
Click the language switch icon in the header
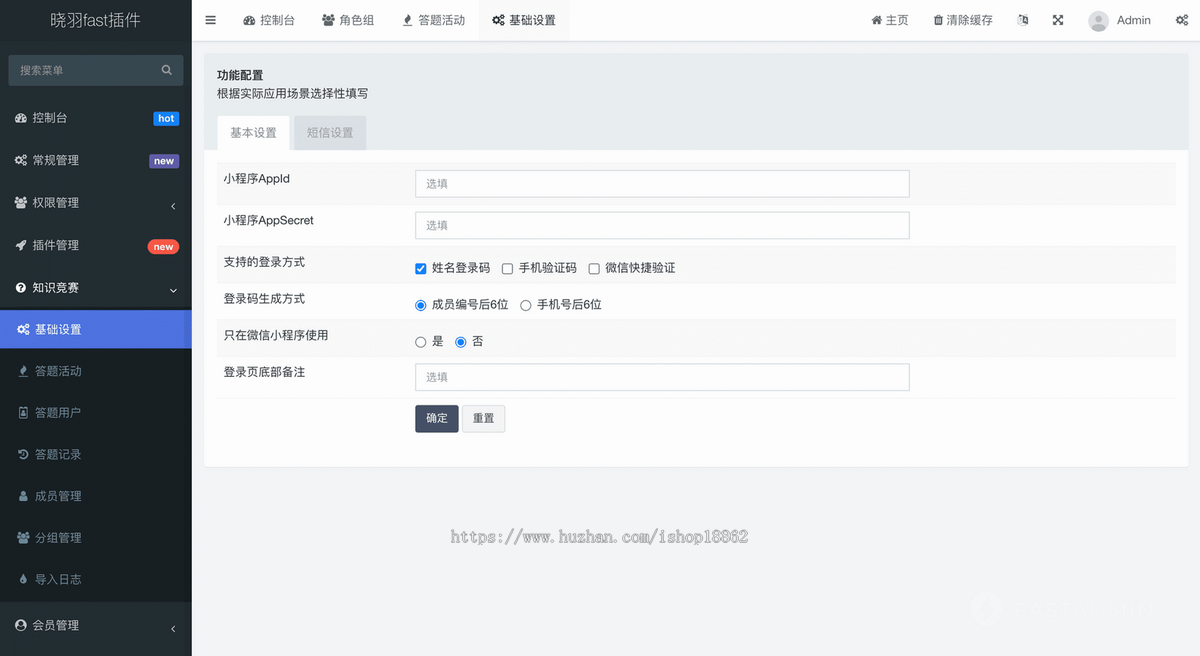click(1022, 19)
